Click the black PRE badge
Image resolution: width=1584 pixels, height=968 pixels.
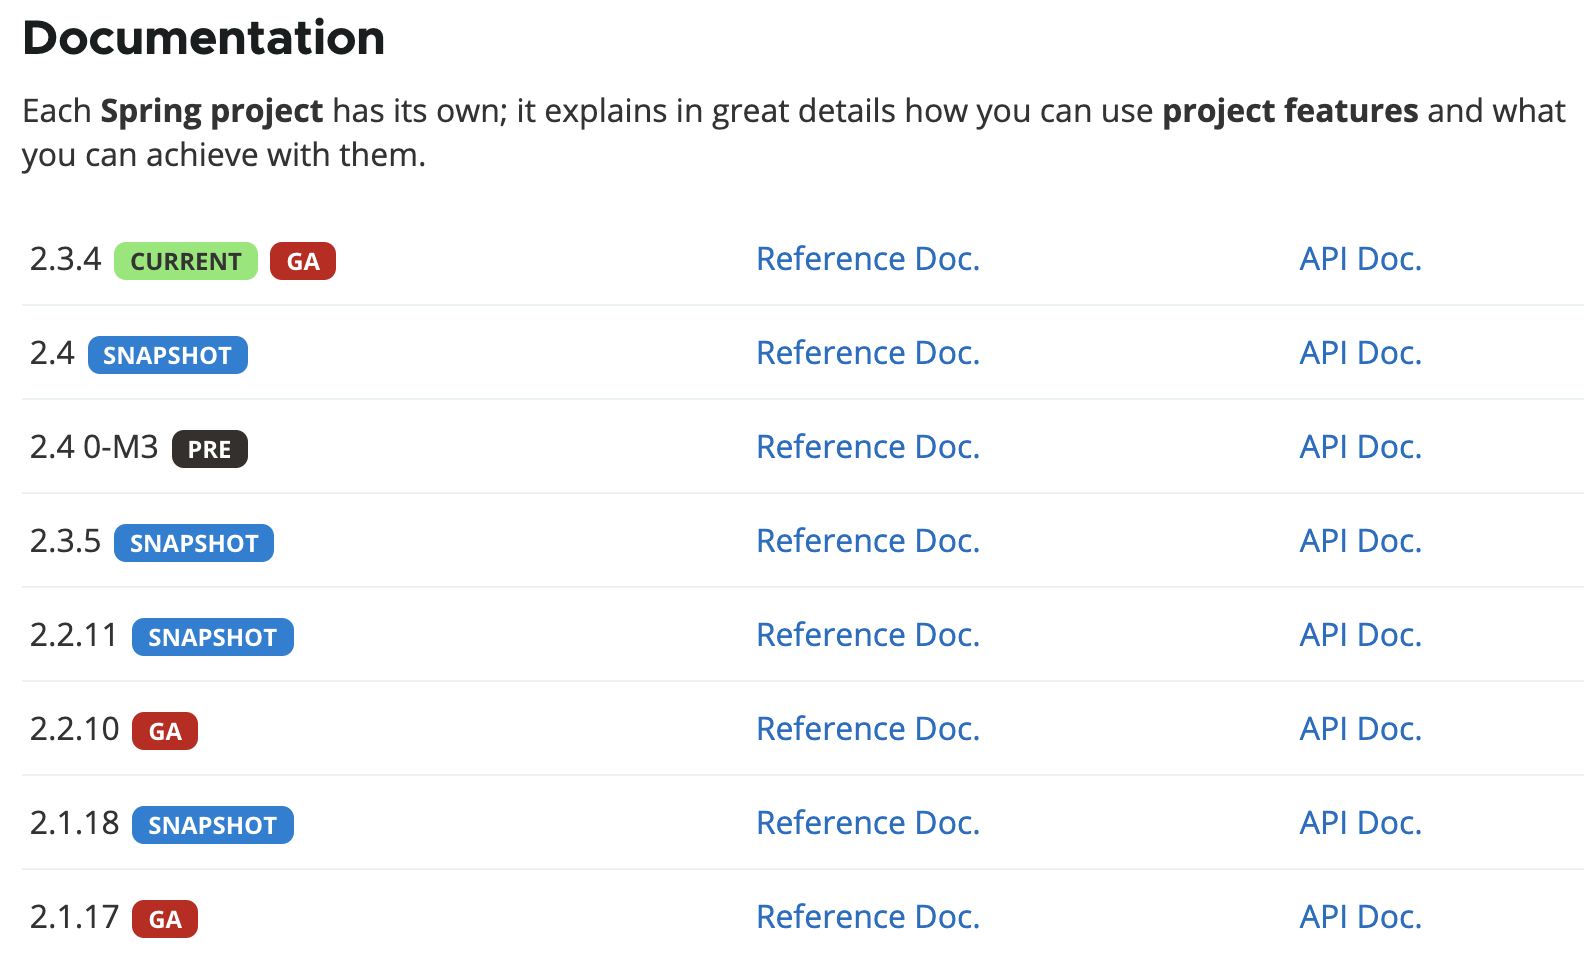[x=209, y=449]
